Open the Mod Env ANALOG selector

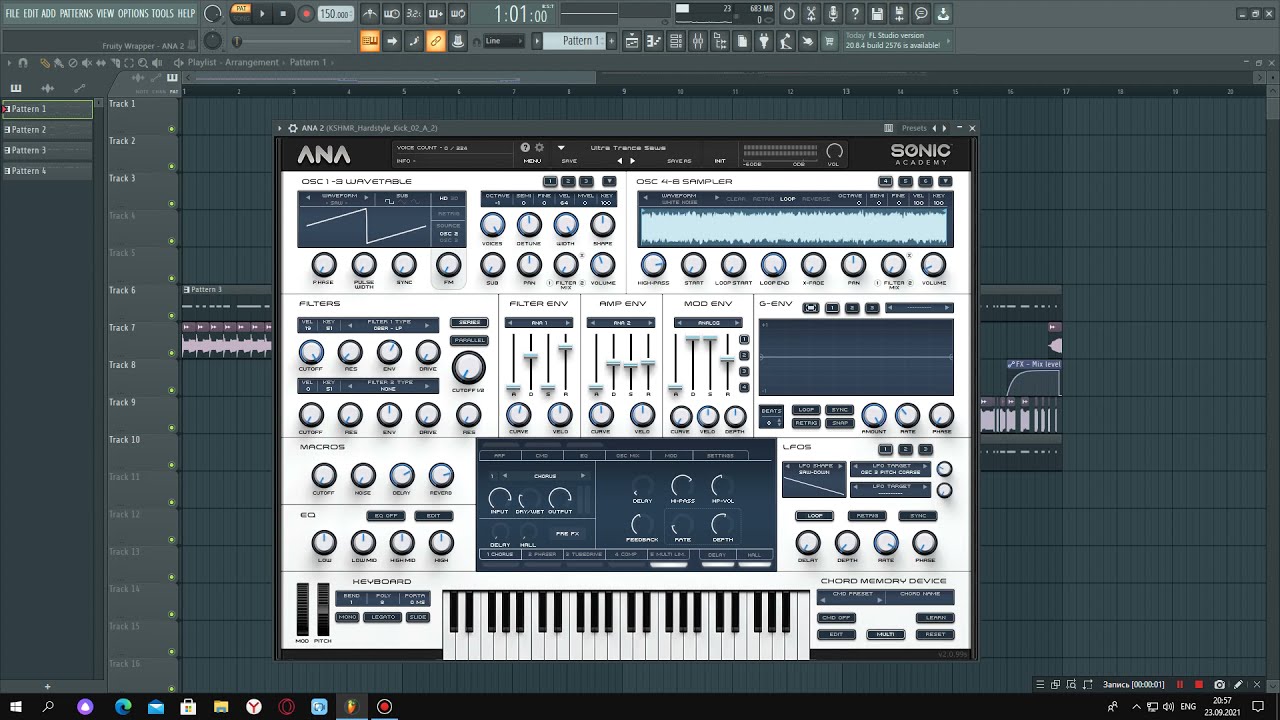point(708,323)
